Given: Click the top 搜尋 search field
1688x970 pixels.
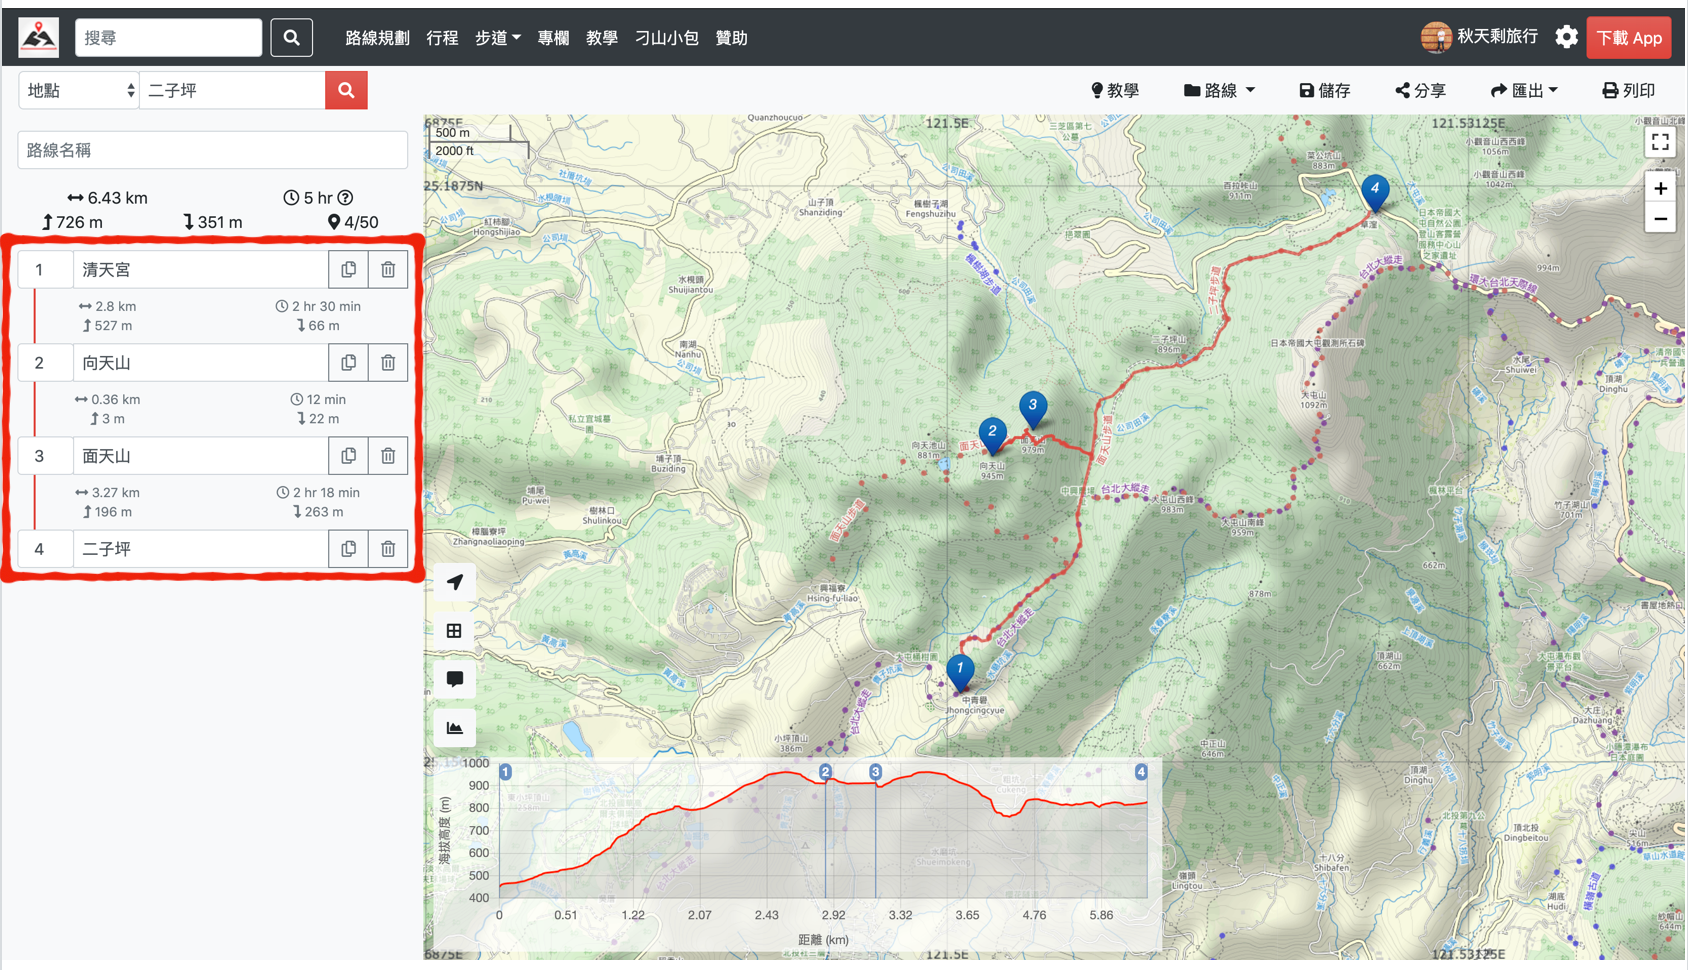Looking at the screenshot, I should click(168, 37).
